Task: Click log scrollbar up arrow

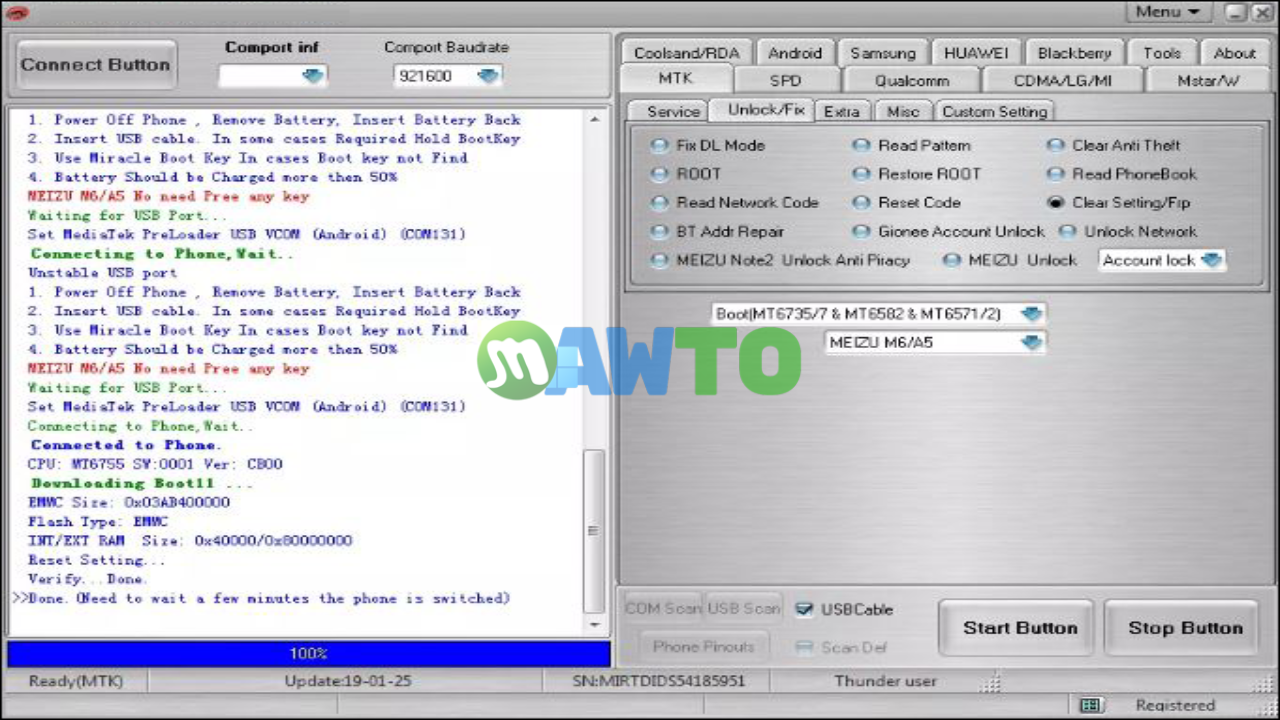Action: [595, 119]
